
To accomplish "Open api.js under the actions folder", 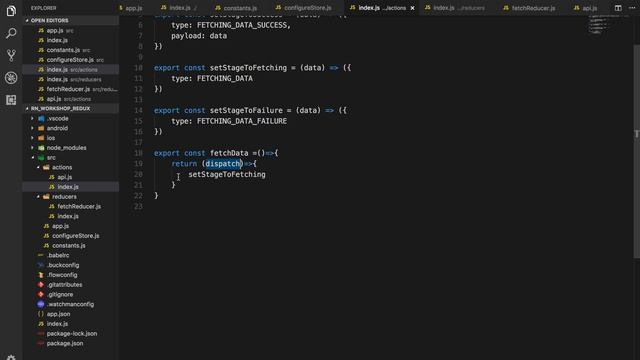I will coord(71,177).
